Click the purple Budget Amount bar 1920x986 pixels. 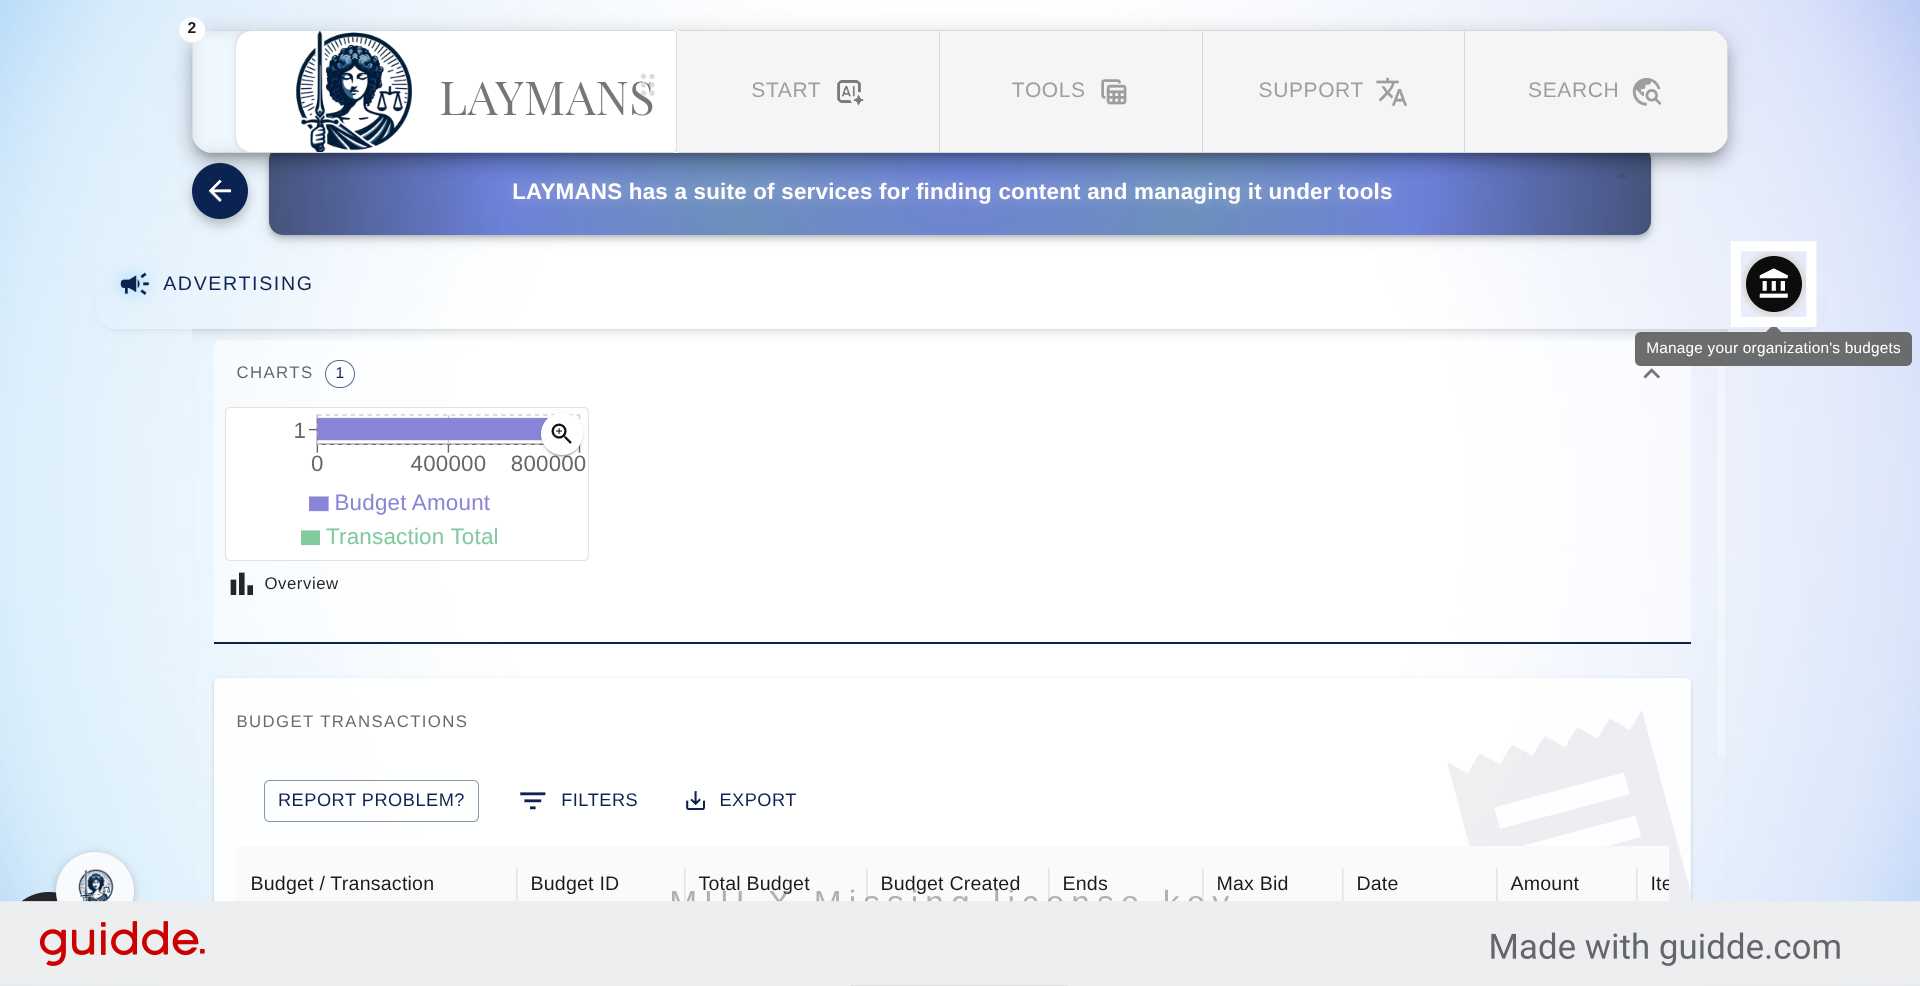[x=430, y=430]
